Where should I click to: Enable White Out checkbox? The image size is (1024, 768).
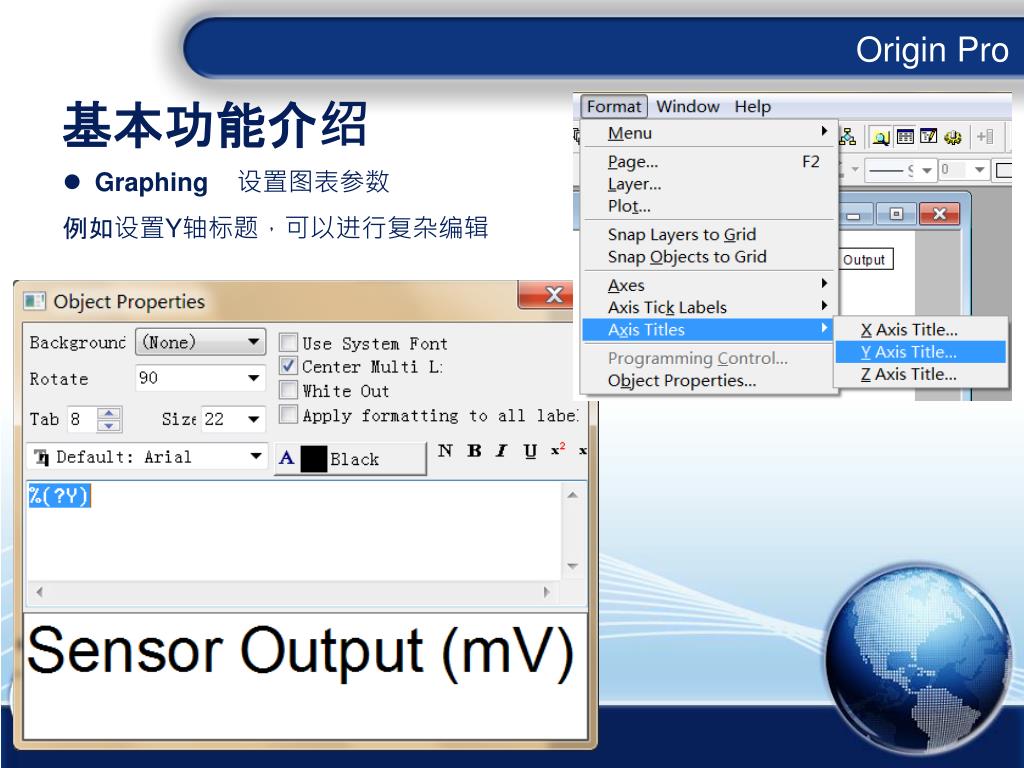(288, 390)
